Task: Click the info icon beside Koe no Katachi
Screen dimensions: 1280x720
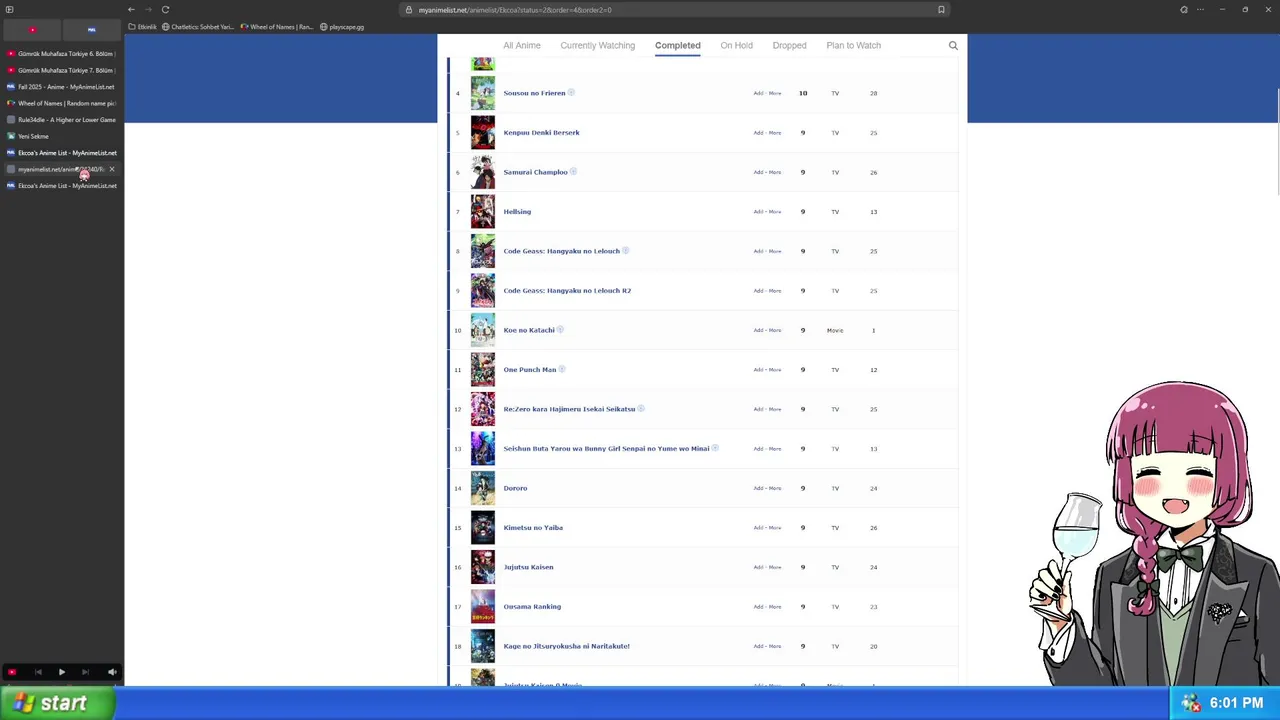Action: click(560, 330)
